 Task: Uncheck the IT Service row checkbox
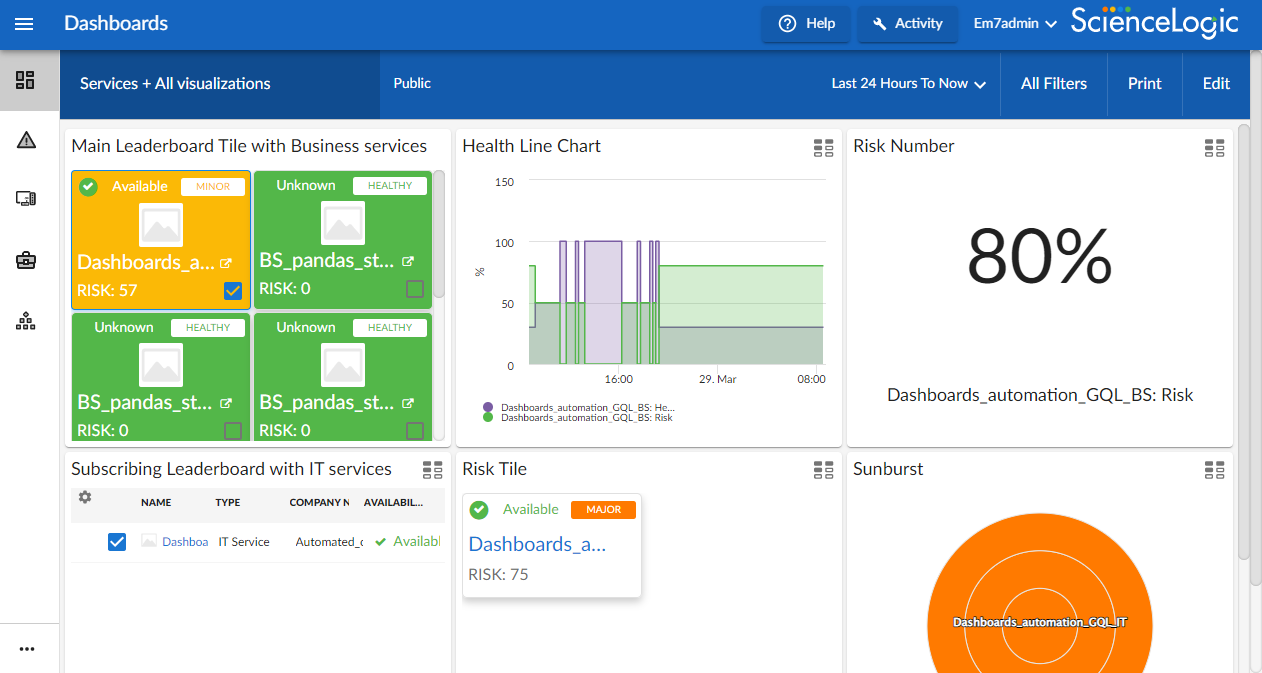(117, 542)
